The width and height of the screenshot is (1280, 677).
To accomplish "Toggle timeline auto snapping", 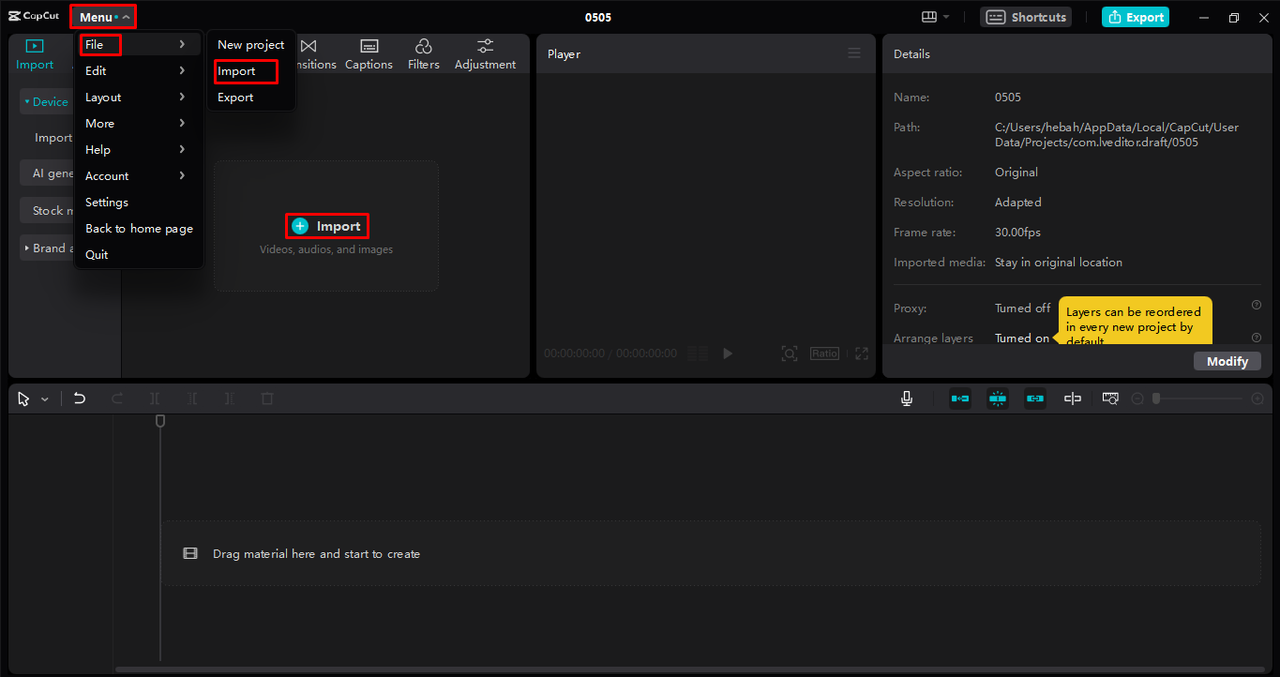I will tap(997, 398).
